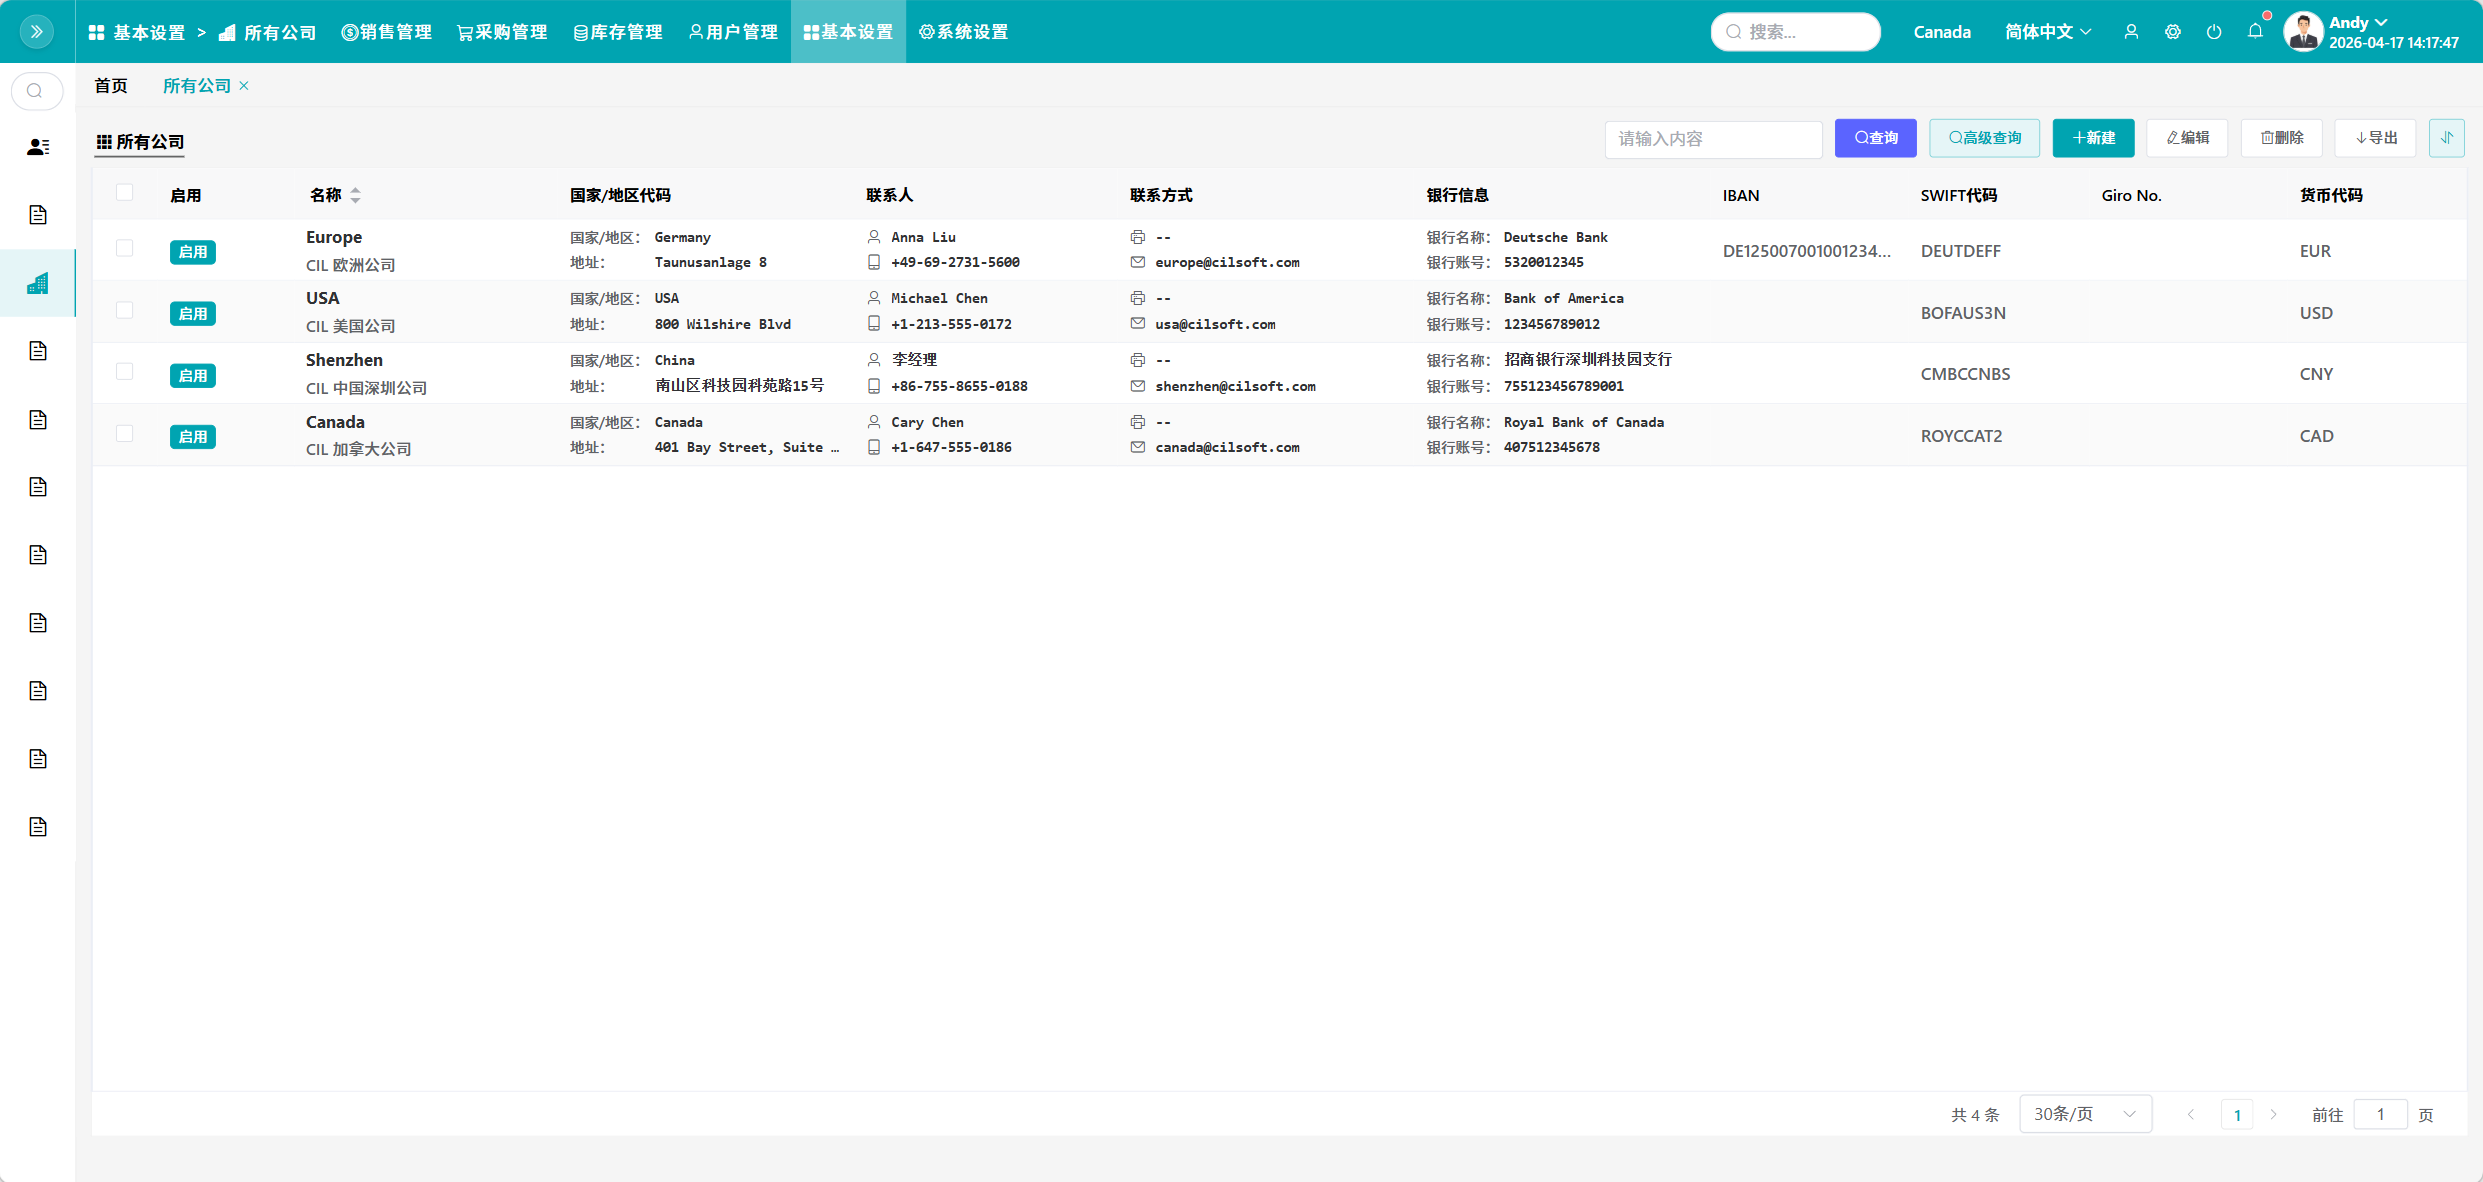Toggle the select-all header checkbox

(124, 193)
